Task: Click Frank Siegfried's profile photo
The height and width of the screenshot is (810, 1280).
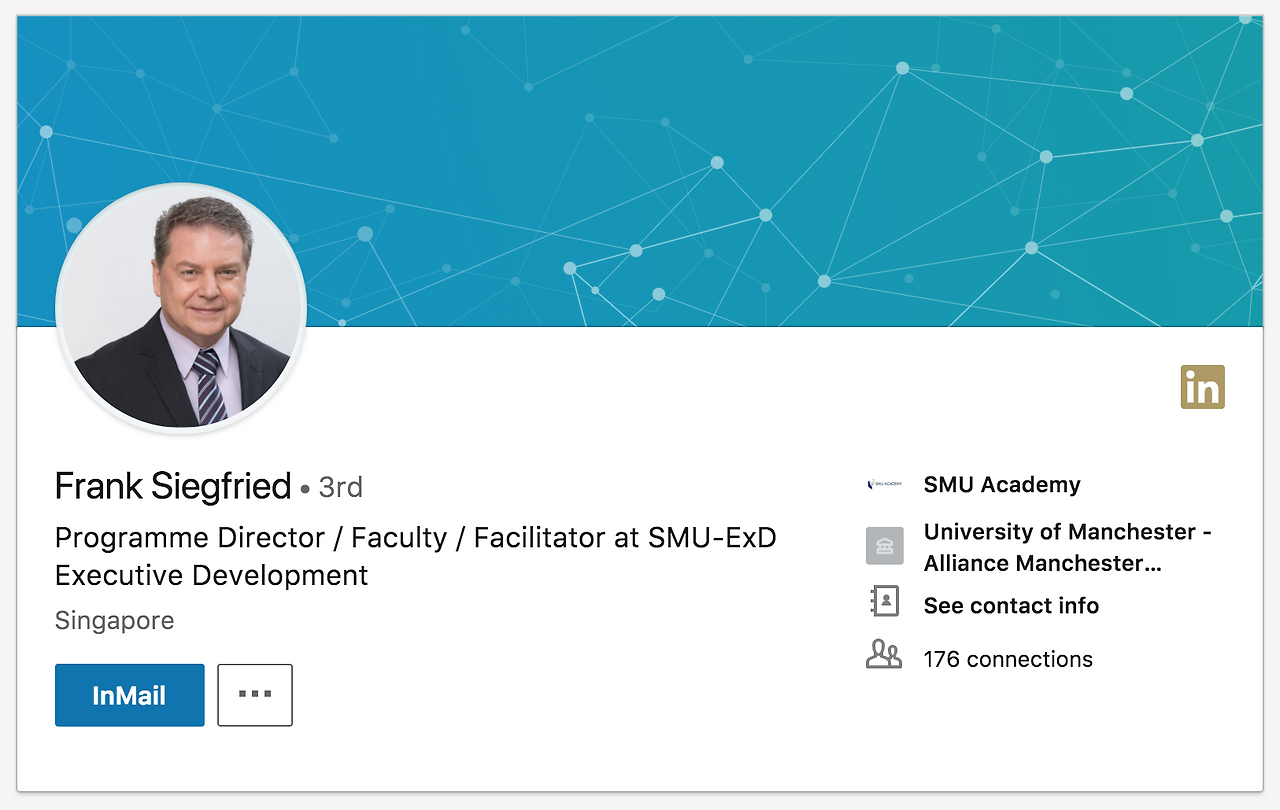Action: pos(181,308)
